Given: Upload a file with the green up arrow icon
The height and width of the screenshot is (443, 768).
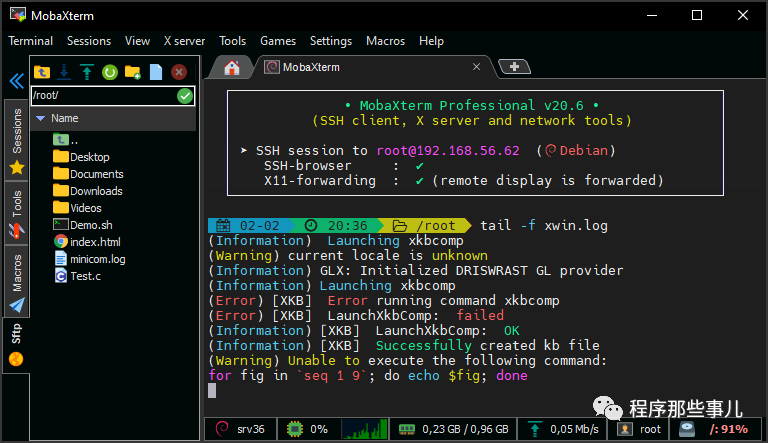Looking at the screenshot, I should tap(87, 72).
